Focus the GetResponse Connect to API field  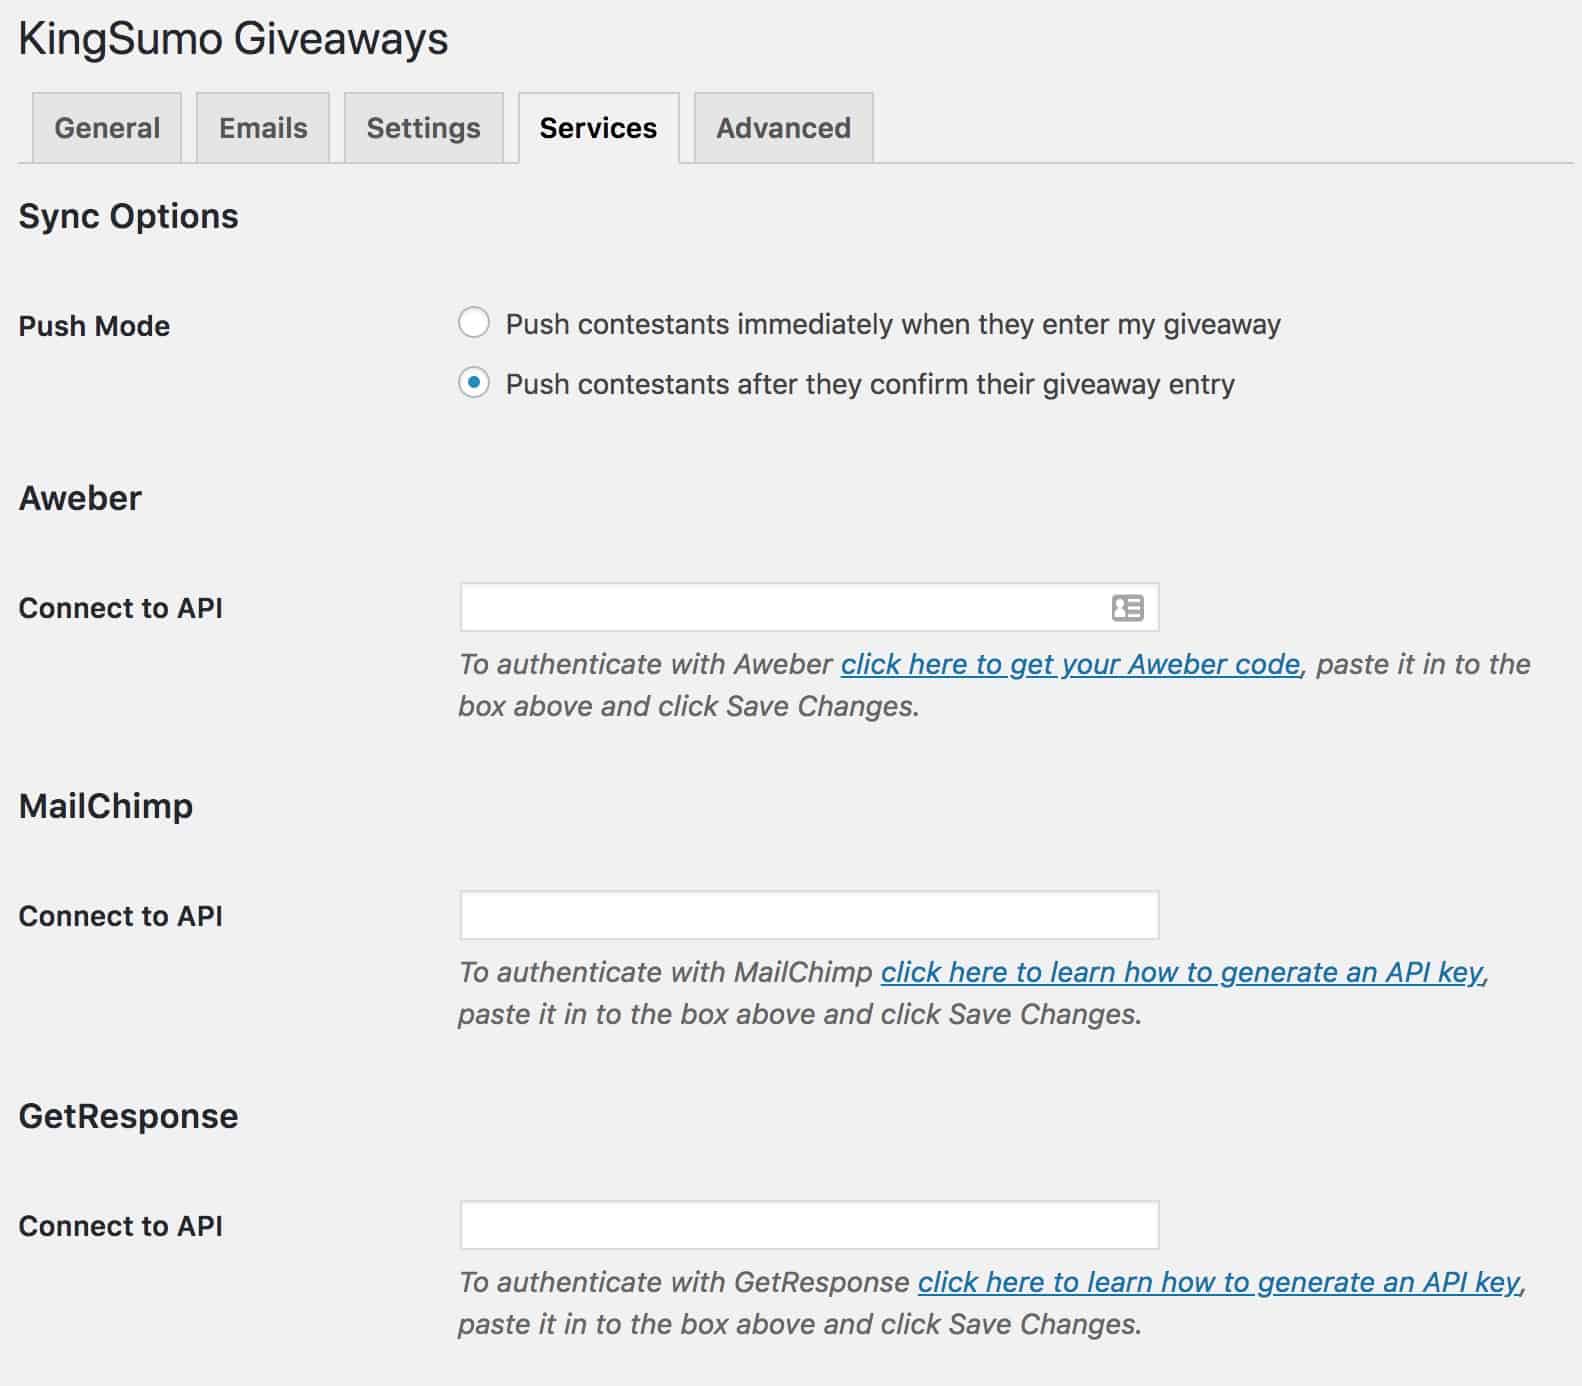pos(809,1225)
